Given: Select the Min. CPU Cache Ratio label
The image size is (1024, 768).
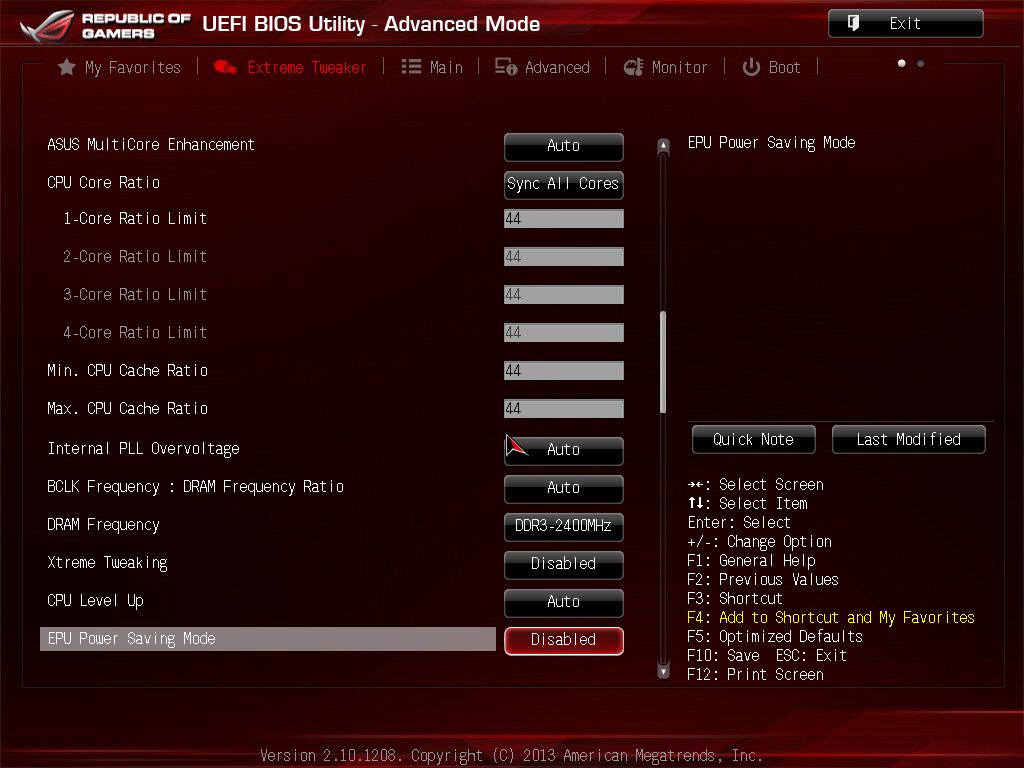Looking at the screenshot, I should [x=127, y=370].
